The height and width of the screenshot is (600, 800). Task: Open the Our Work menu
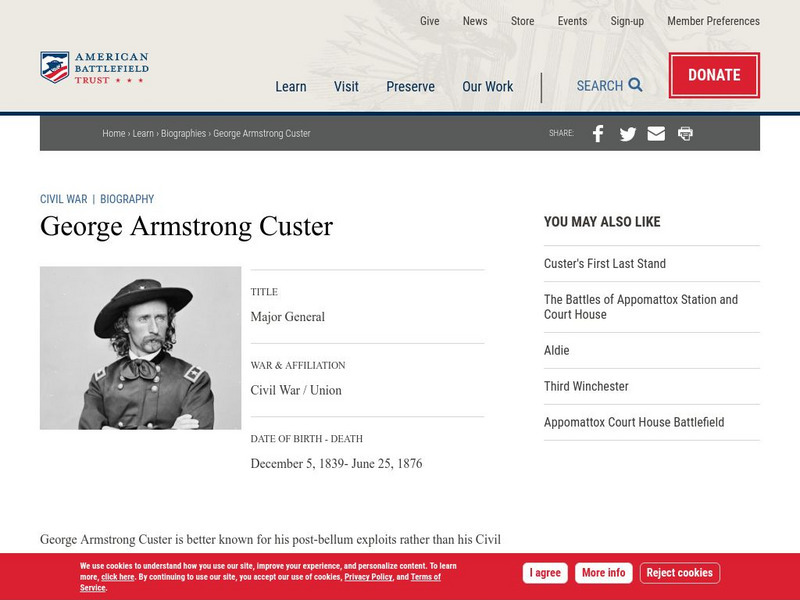488,87
